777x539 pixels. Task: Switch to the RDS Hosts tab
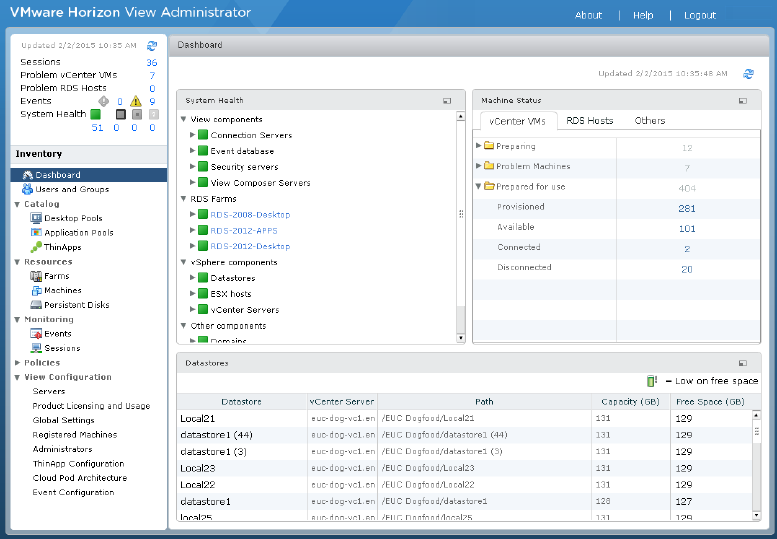589,121
